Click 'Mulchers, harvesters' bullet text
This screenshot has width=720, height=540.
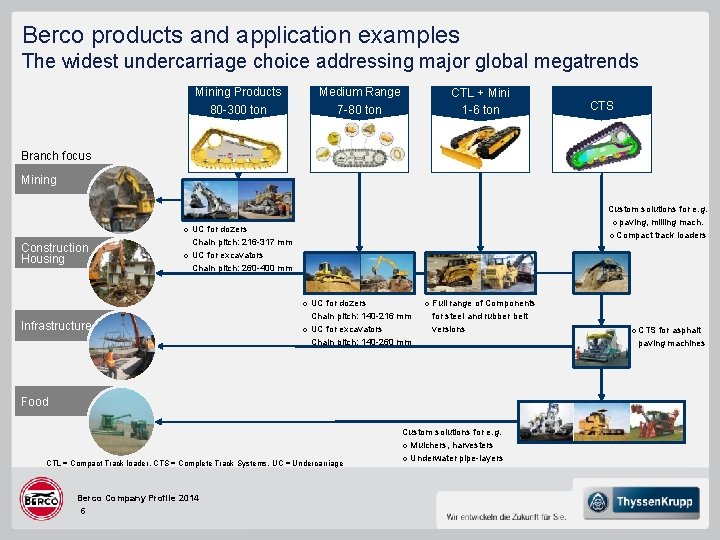point(451,445)
